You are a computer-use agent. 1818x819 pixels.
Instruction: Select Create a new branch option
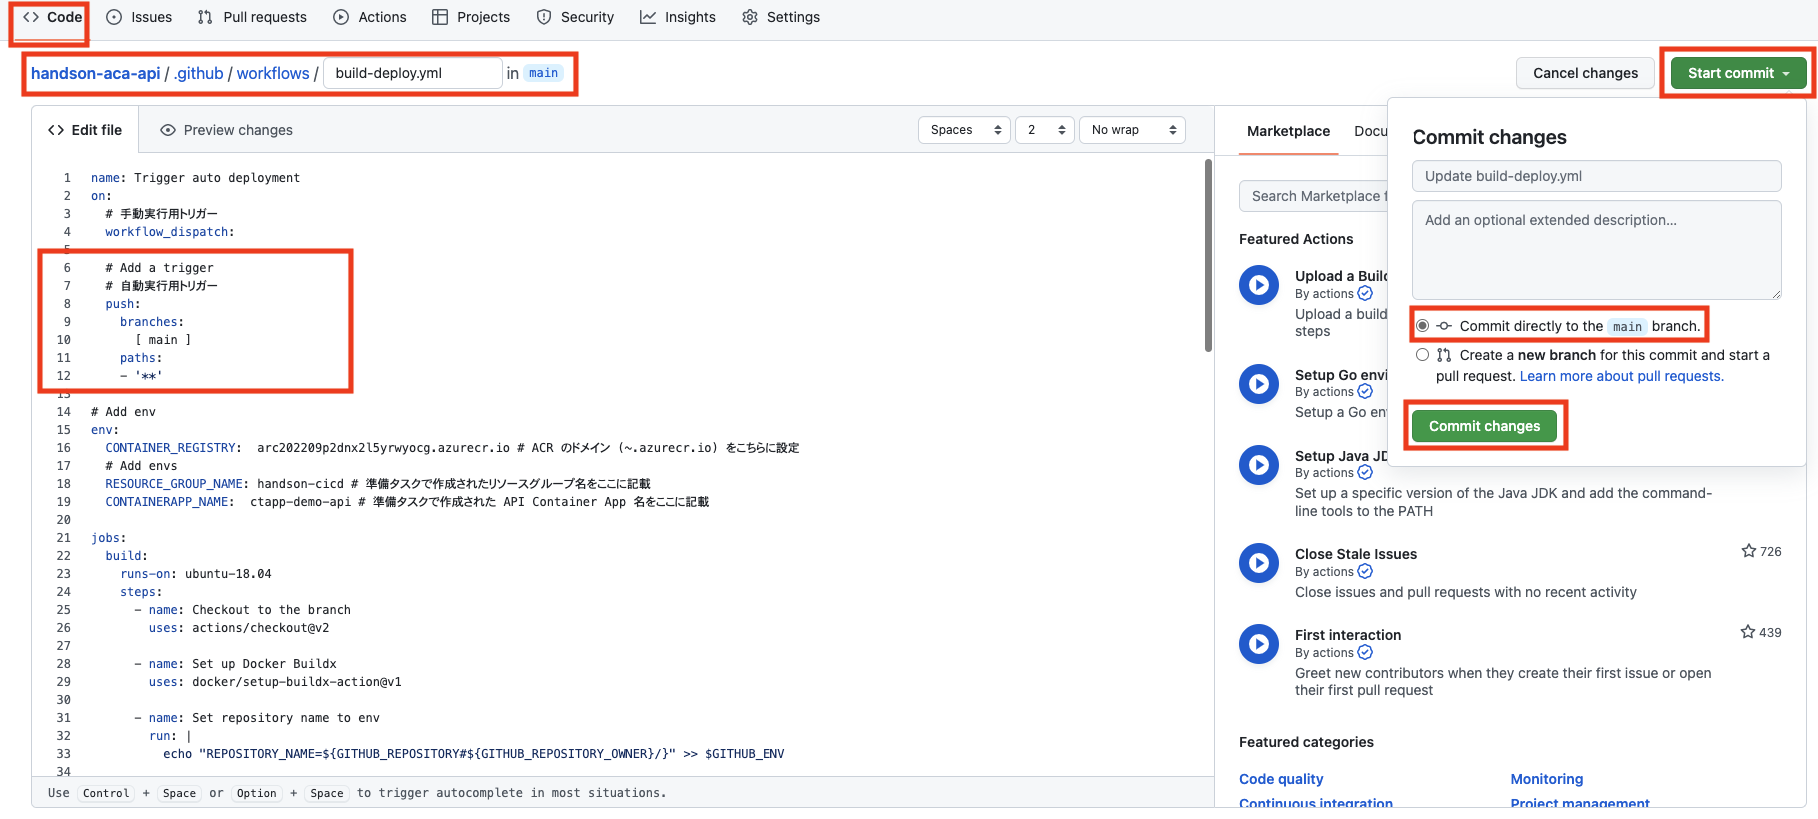[1422, 355]
